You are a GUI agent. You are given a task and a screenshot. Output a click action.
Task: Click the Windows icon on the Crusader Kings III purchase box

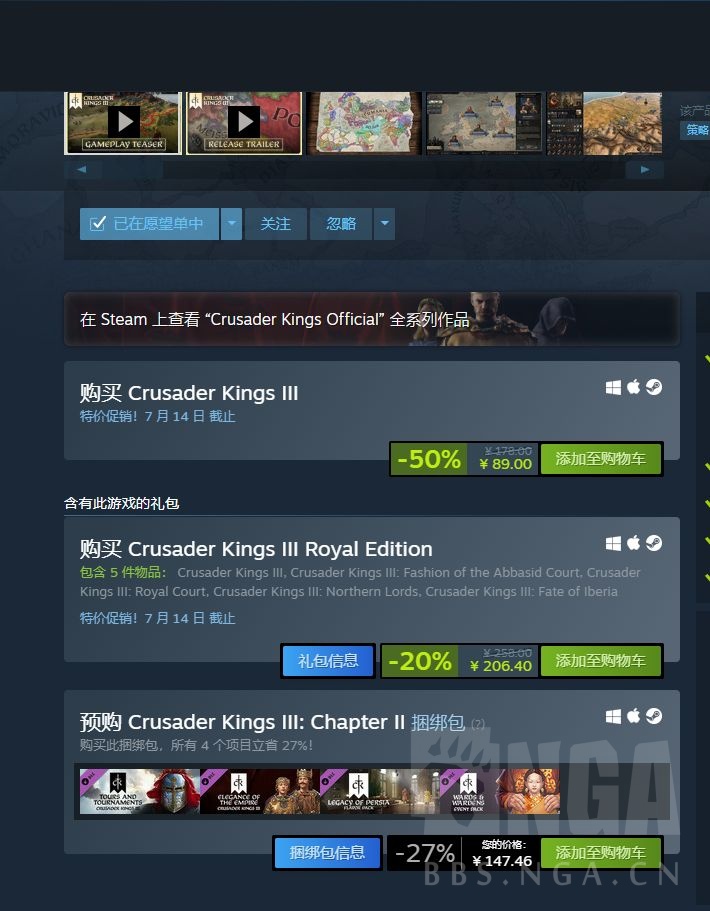[613, 388]
